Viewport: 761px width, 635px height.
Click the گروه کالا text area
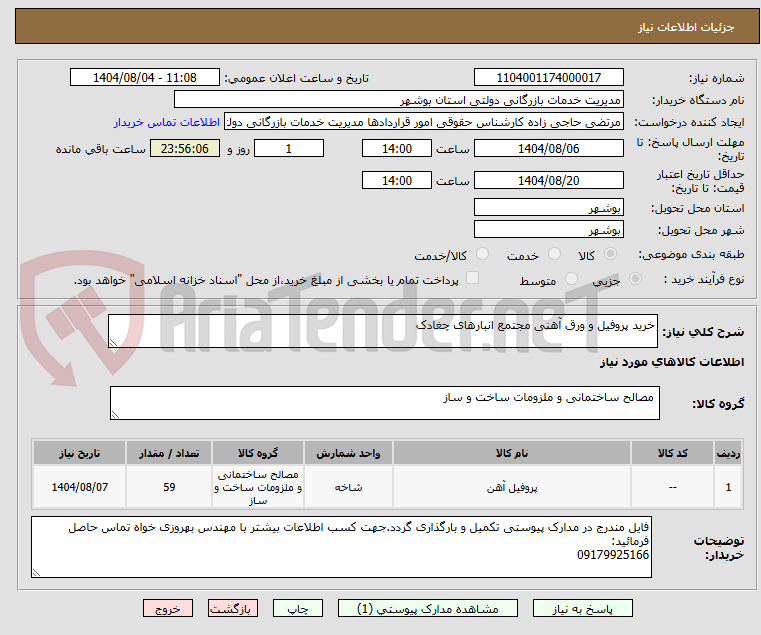point(384,403)
